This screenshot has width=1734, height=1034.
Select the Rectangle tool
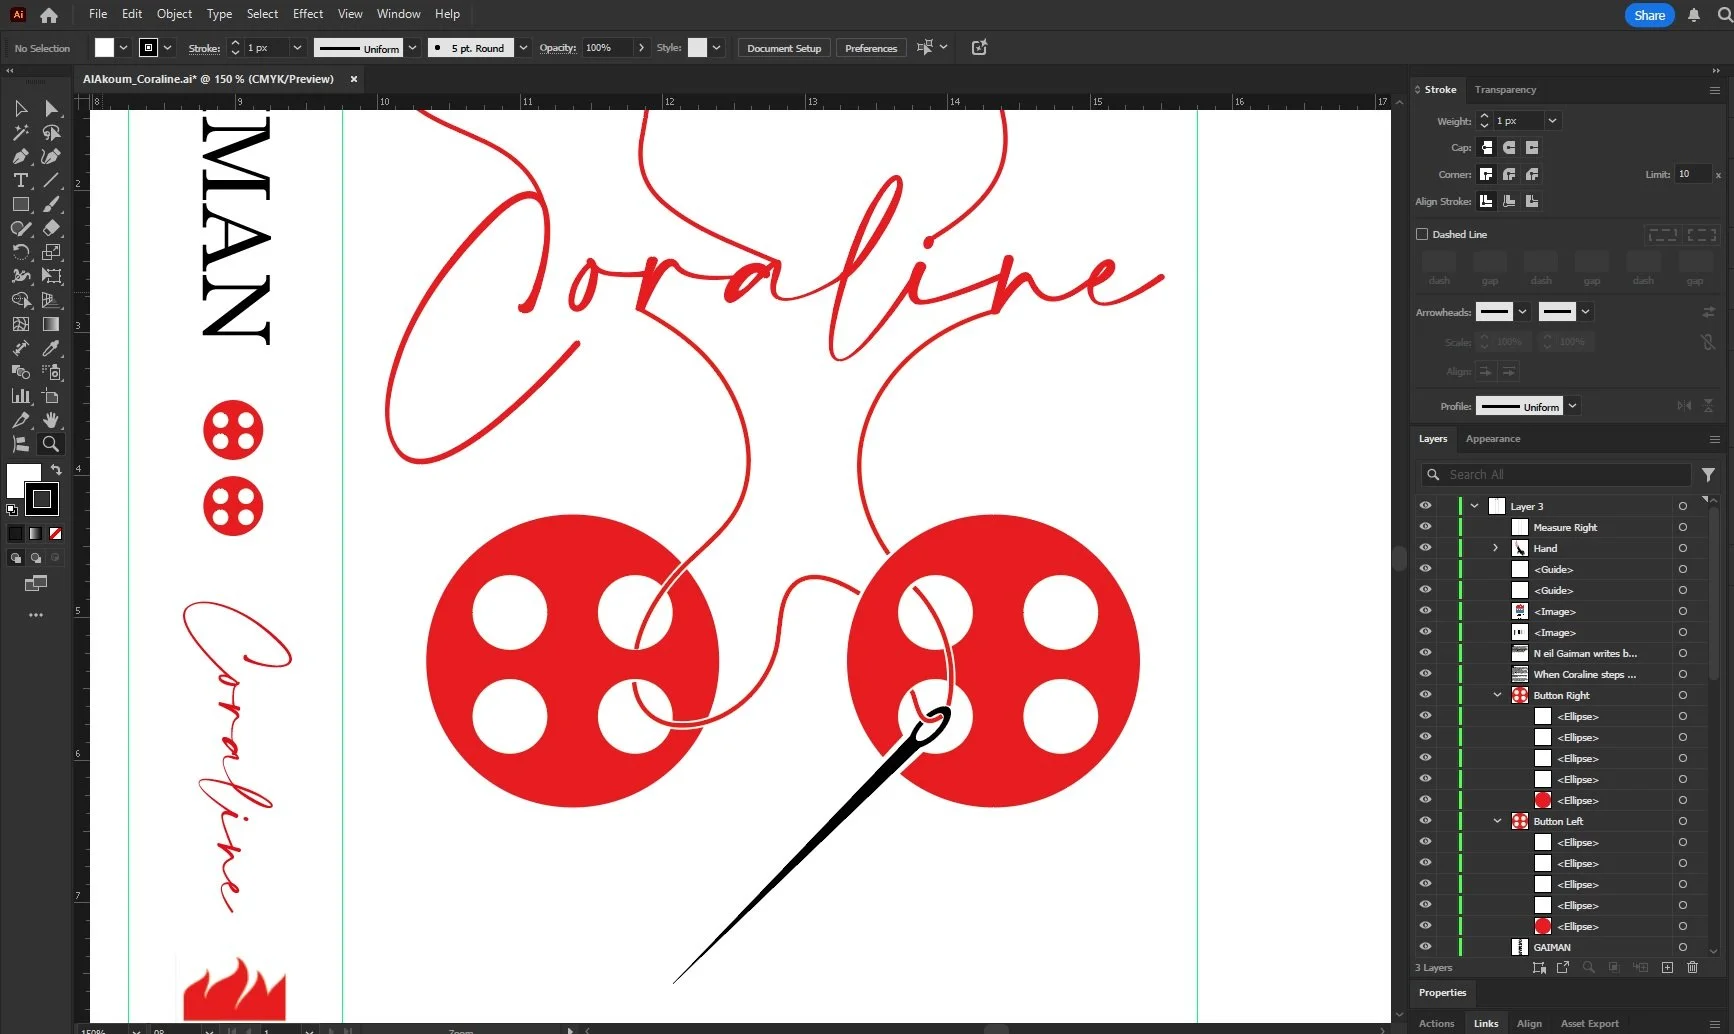[20, 205]
